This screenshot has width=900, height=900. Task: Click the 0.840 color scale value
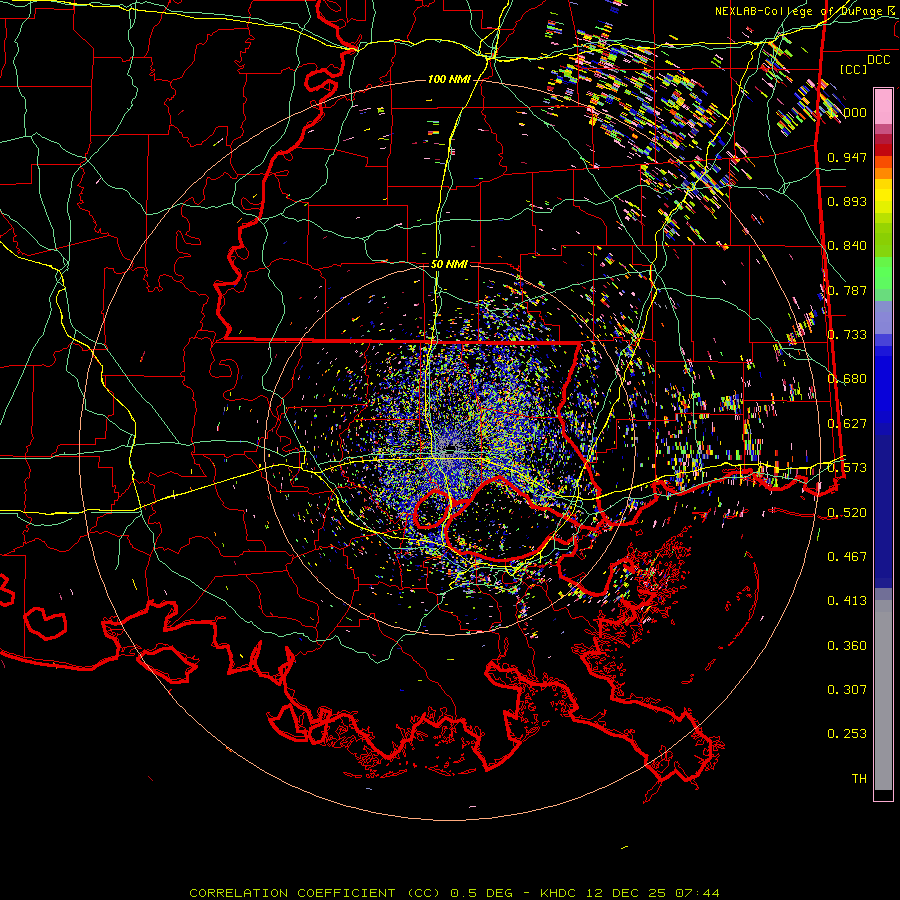847,246
